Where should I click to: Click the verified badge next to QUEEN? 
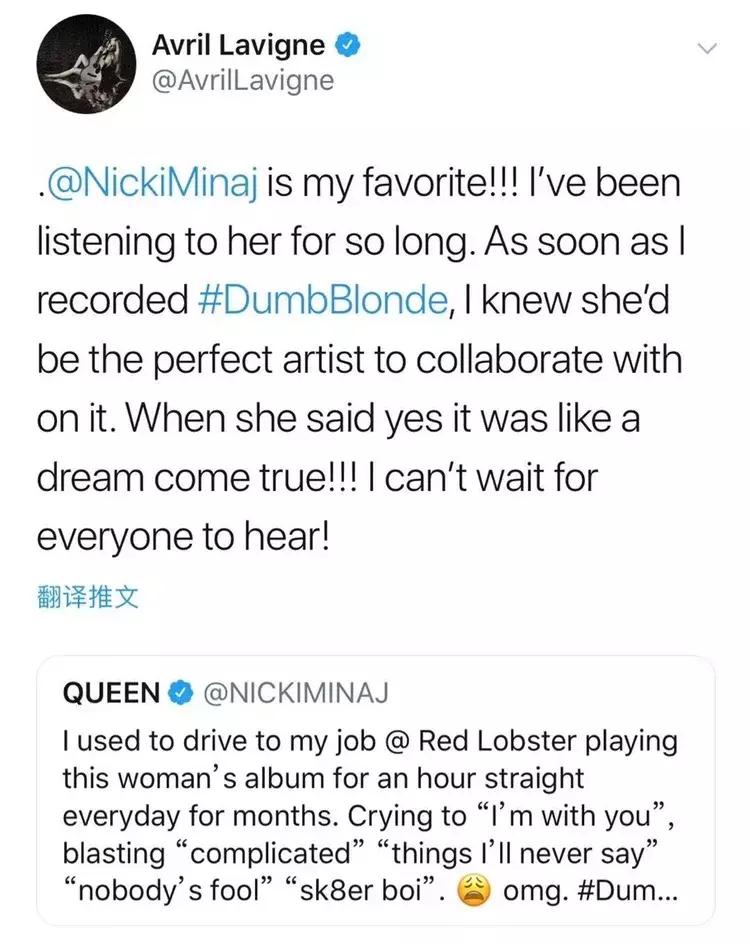click(182, 692)
